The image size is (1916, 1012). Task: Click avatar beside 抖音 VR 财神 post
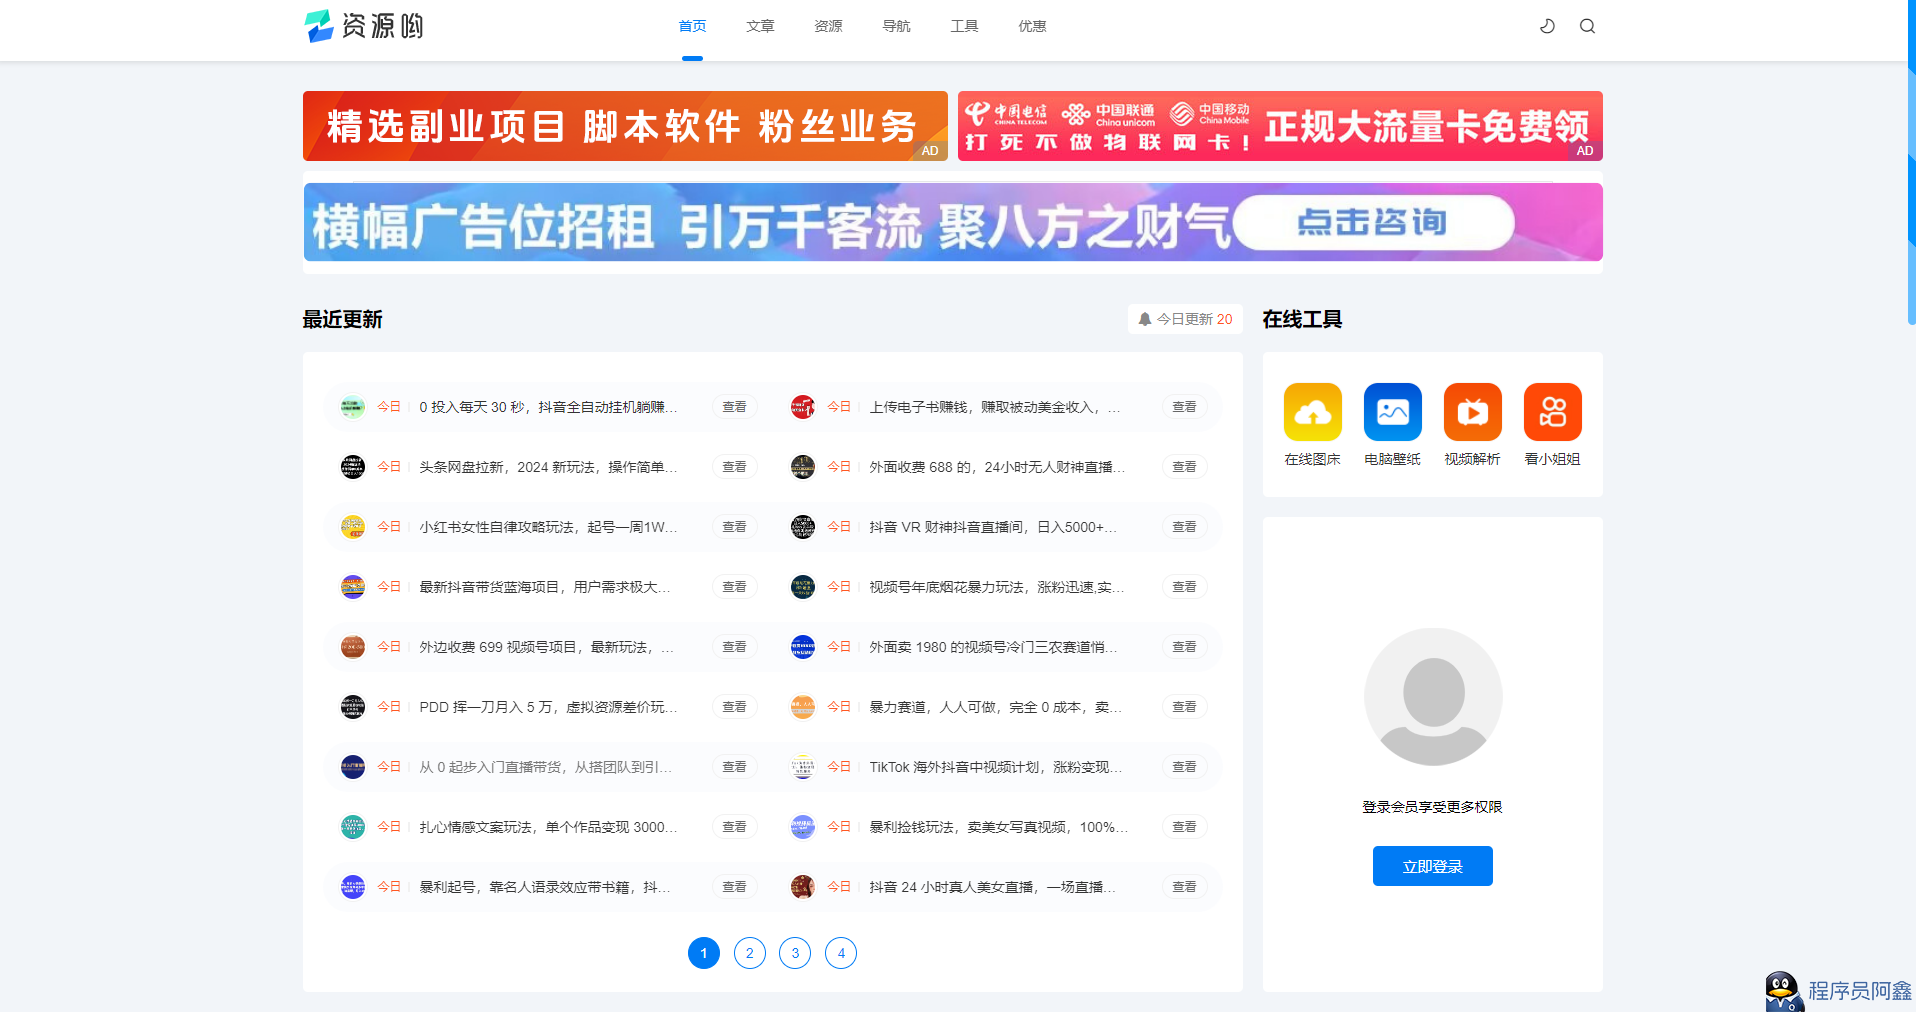[x=803, y=527]
